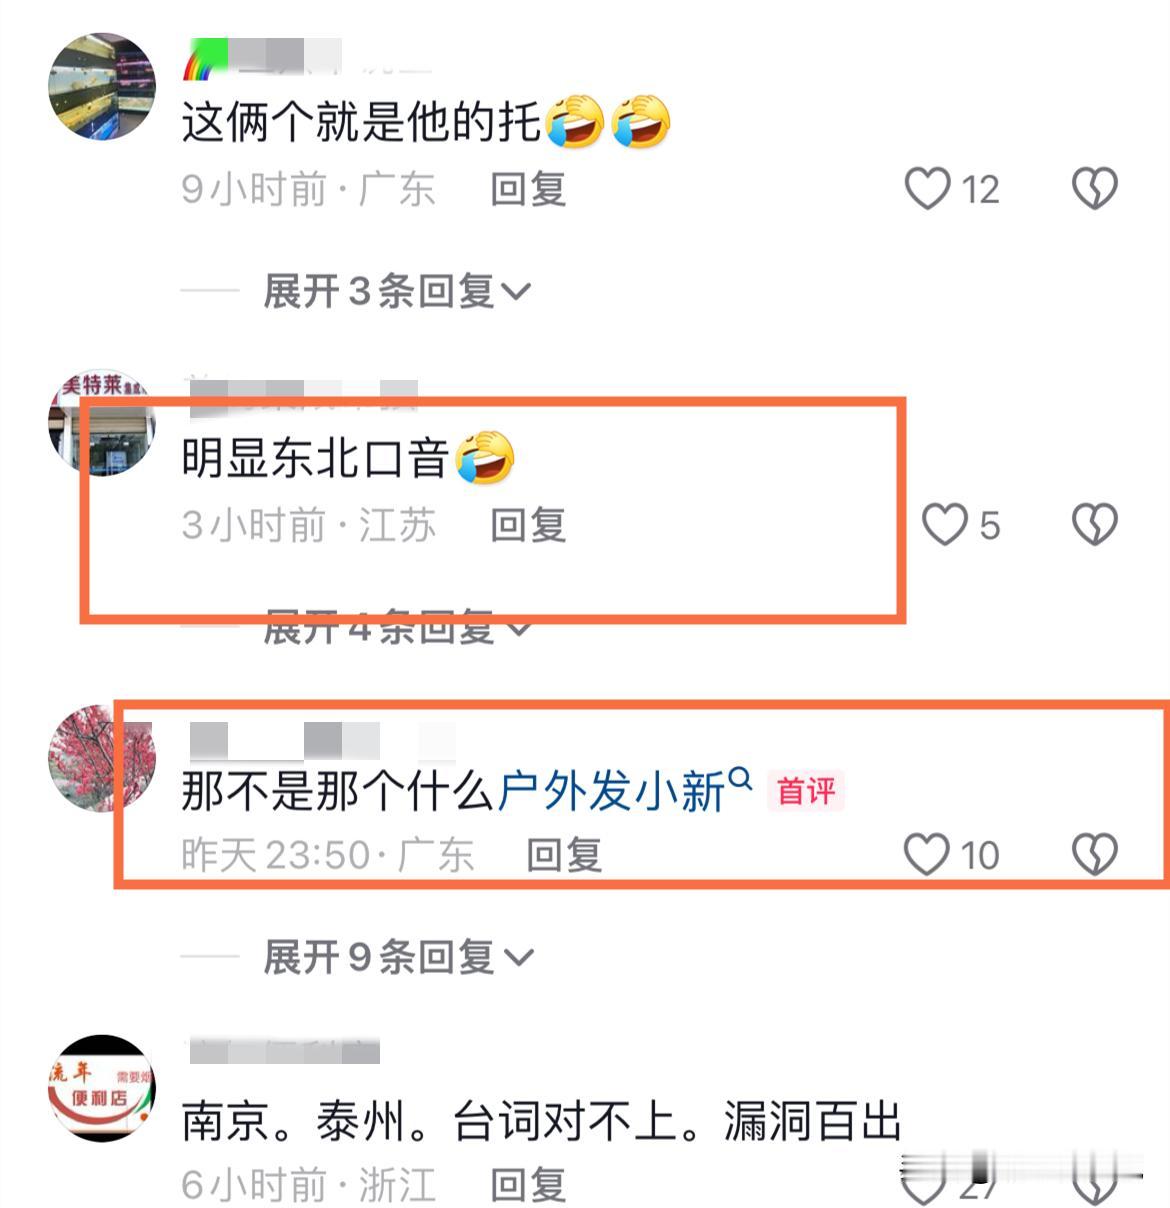Viewport: 1170px width, 1208px height.
Task: Expand 展开9条回复 replies
Action: 399,957
